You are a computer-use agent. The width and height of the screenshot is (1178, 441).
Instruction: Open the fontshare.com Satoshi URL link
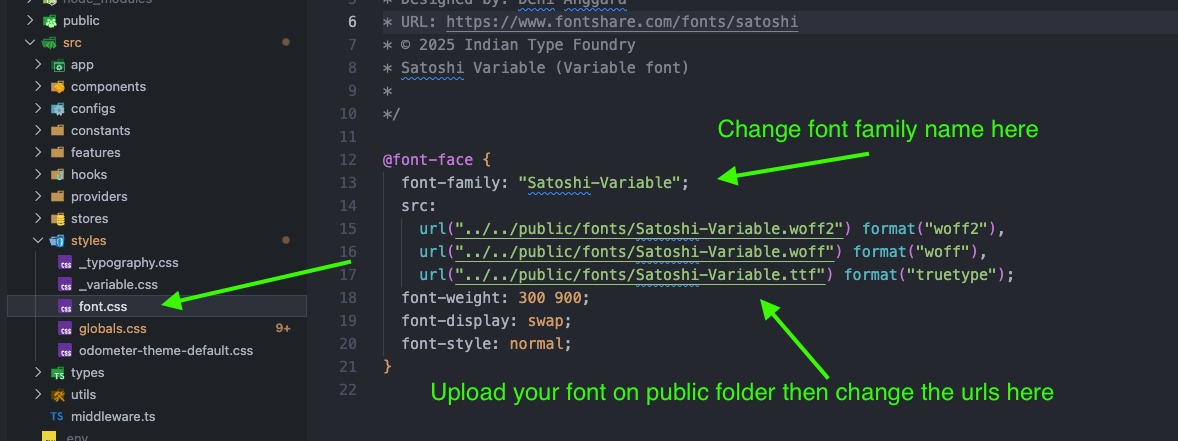tap(622, 22)
